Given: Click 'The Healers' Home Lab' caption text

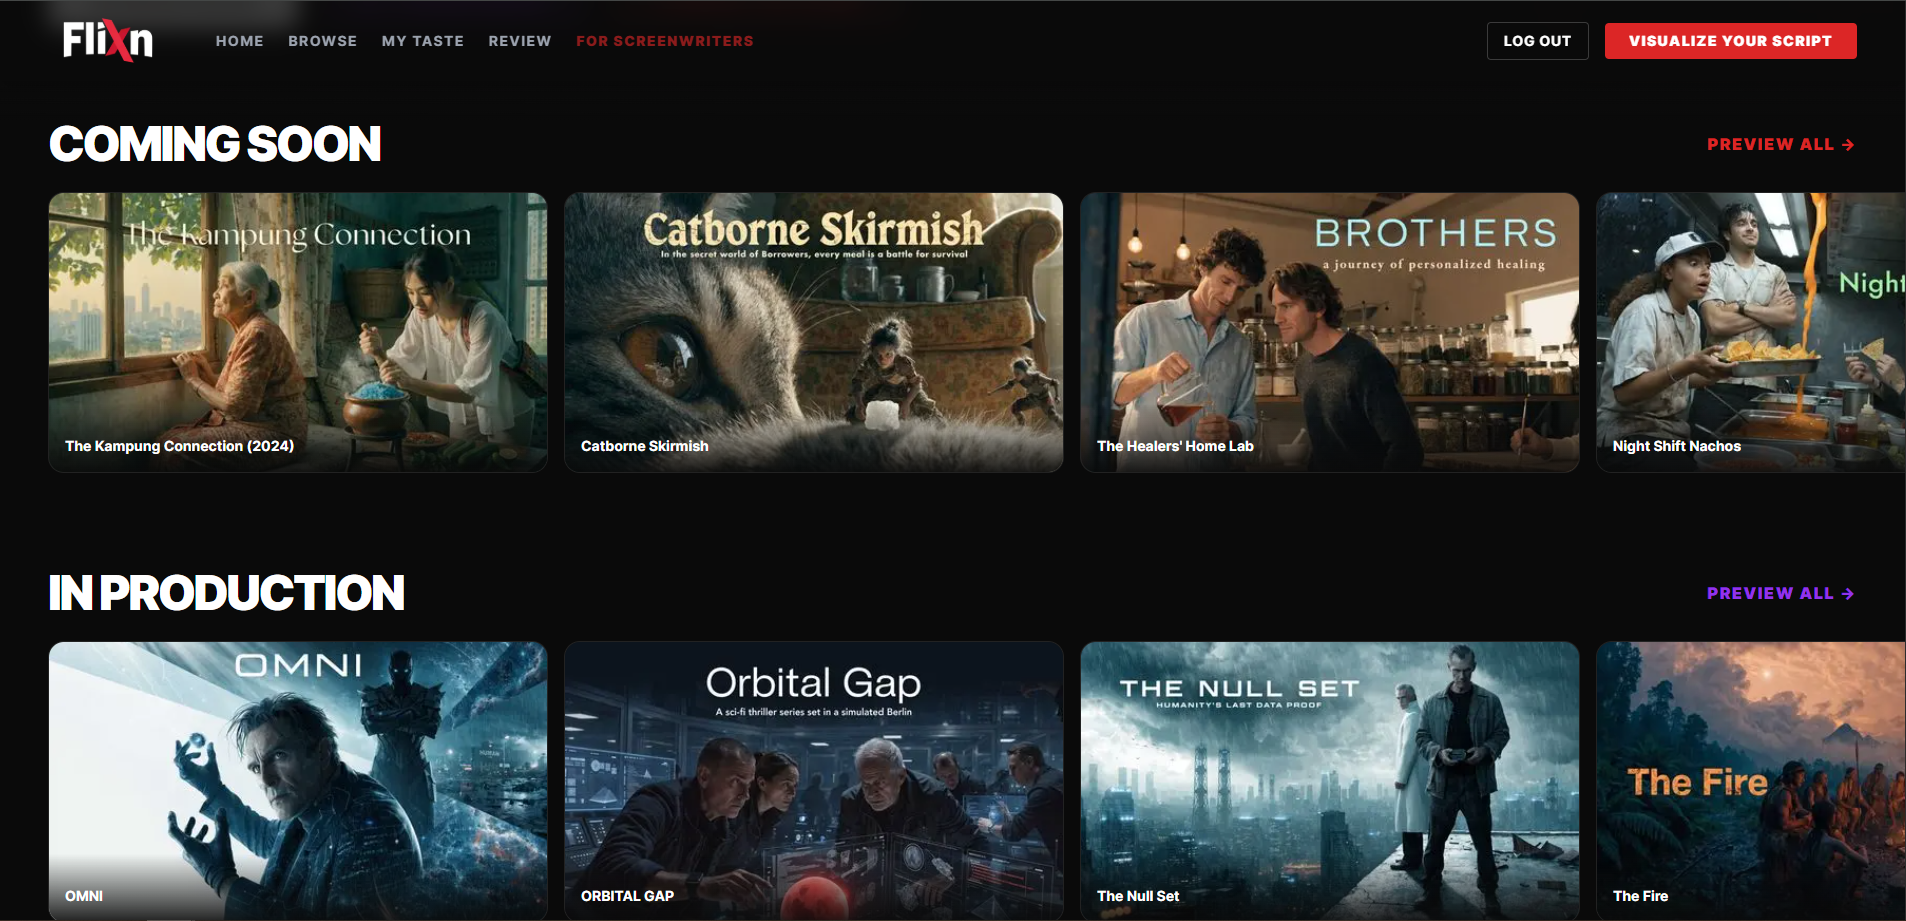Looking at the screenshot, I should (1175, 446).
